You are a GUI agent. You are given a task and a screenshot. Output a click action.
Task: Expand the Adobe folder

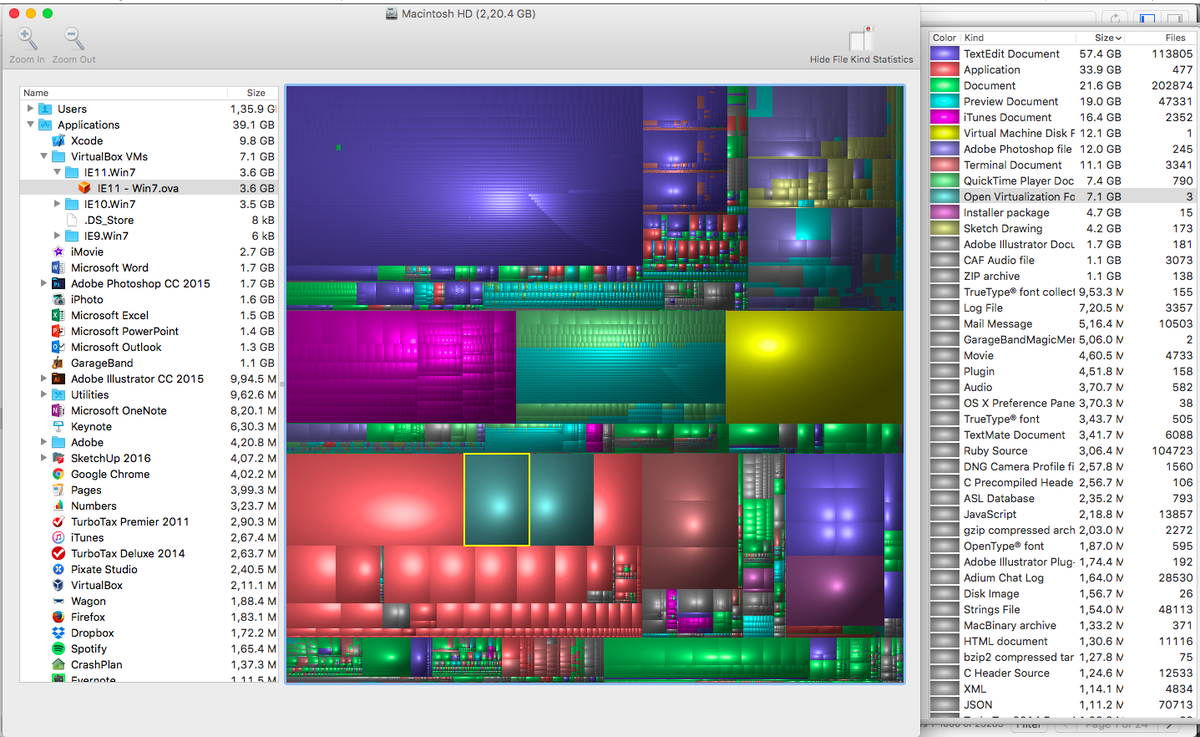[x=44, y=442]
